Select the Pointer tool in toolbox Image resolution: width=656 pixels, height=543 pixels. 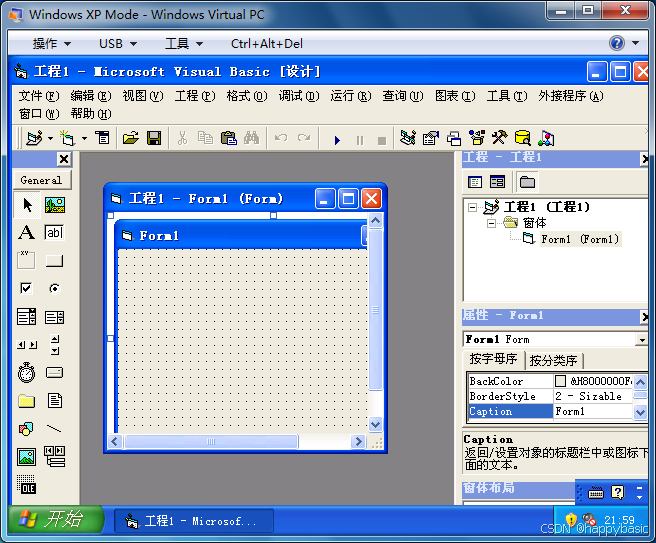27,205
